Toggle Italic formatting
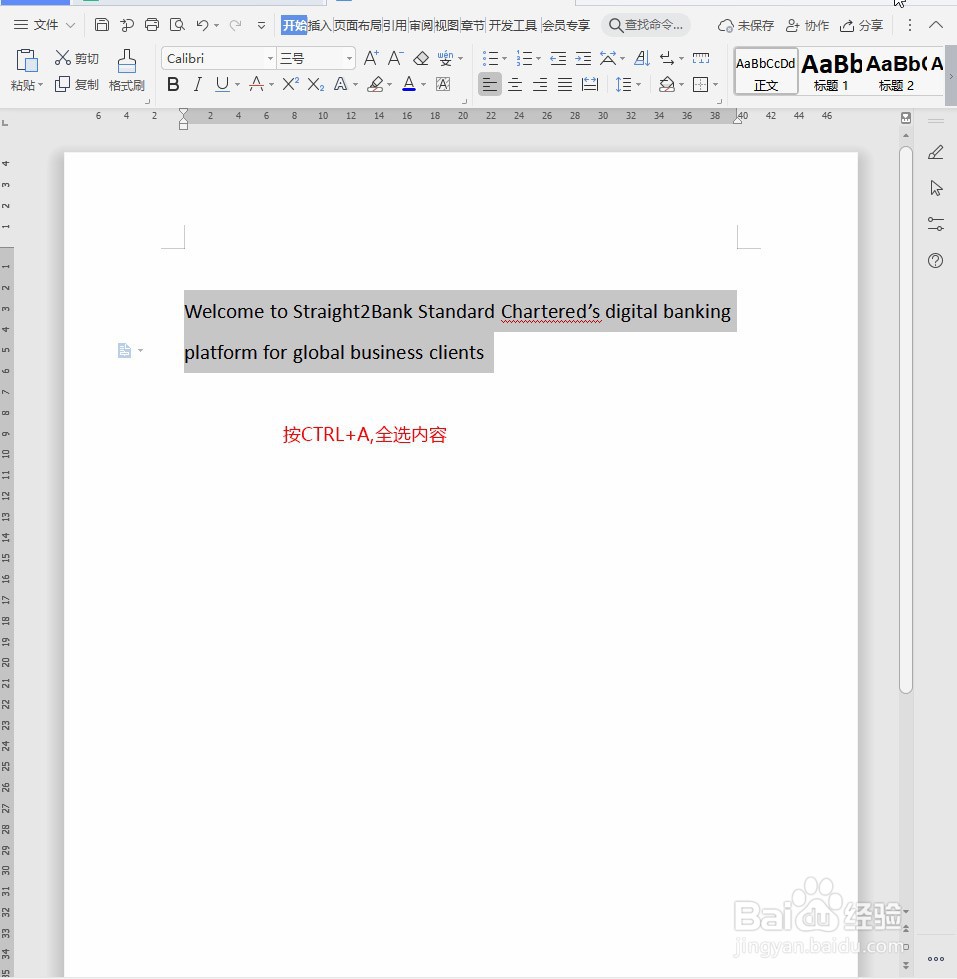This screenshot has width=957, height=979. click(198, 84)
